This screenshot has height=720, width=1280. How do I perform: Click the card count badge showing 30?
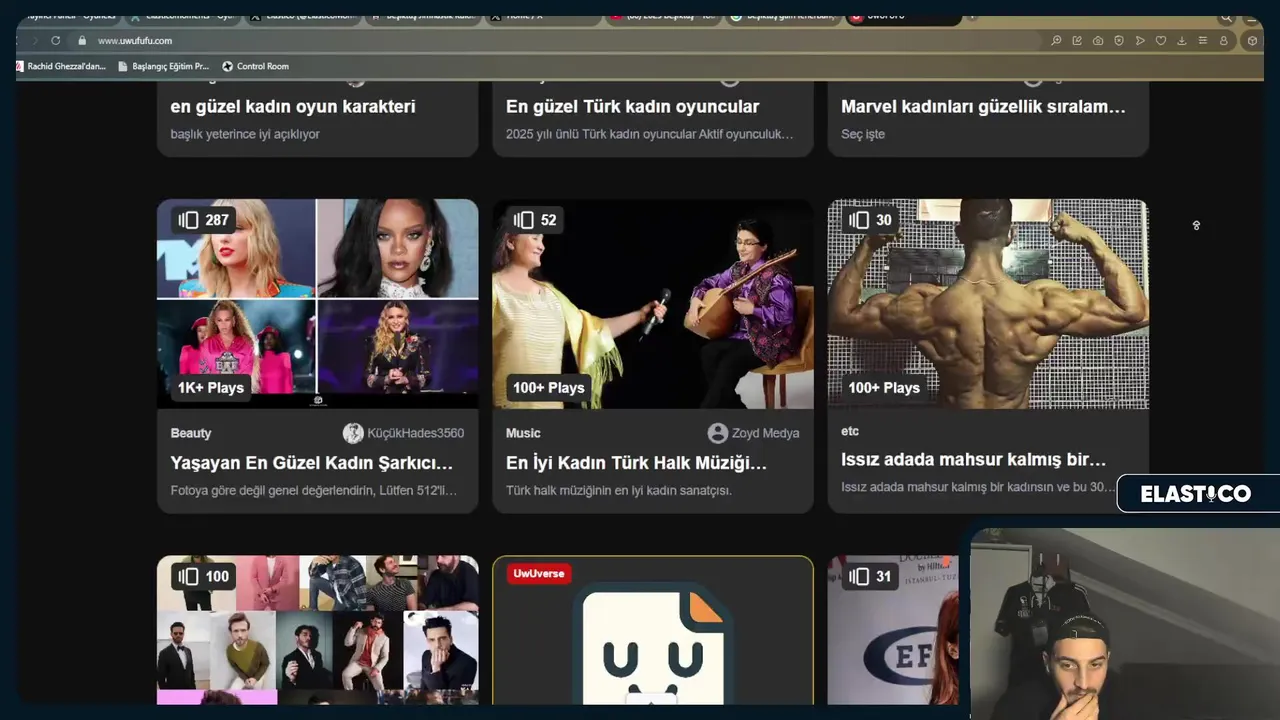(x=869, y=220)
